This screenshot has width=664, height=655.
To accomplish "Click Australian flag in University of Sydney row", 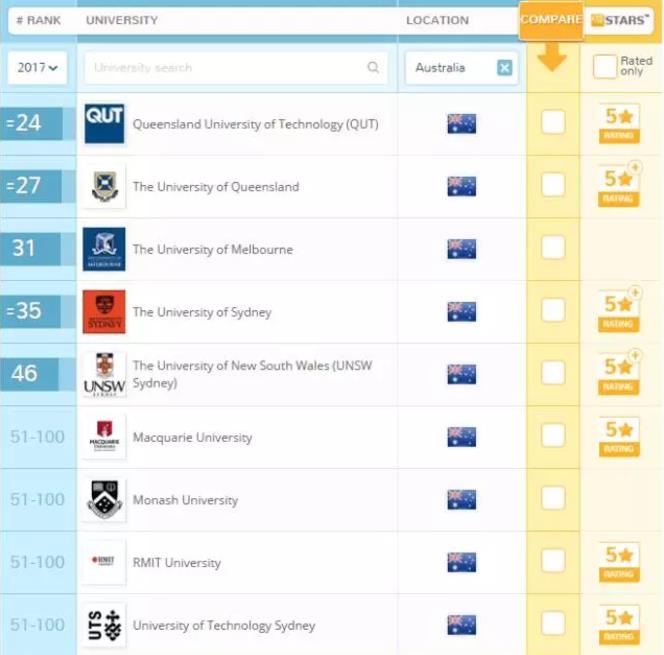I will (x=462, y=312).
